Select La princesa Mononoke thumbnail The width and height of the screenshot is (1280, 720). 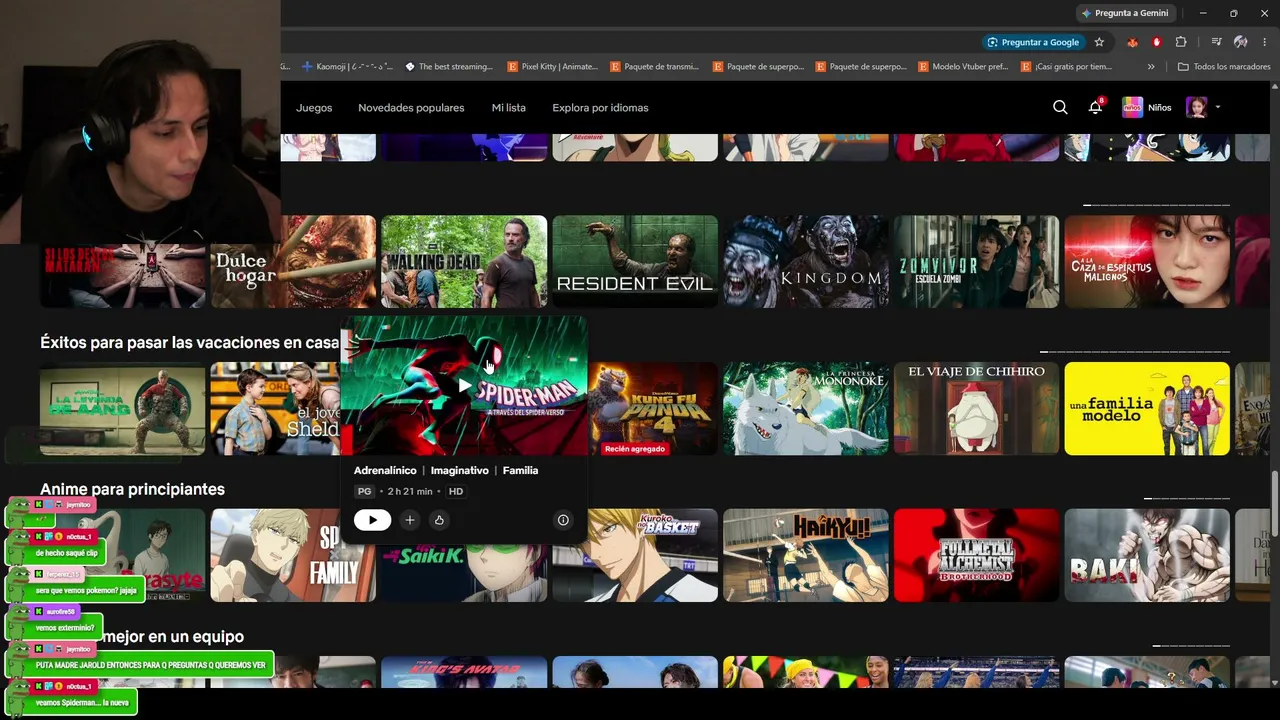click(806, 408)
